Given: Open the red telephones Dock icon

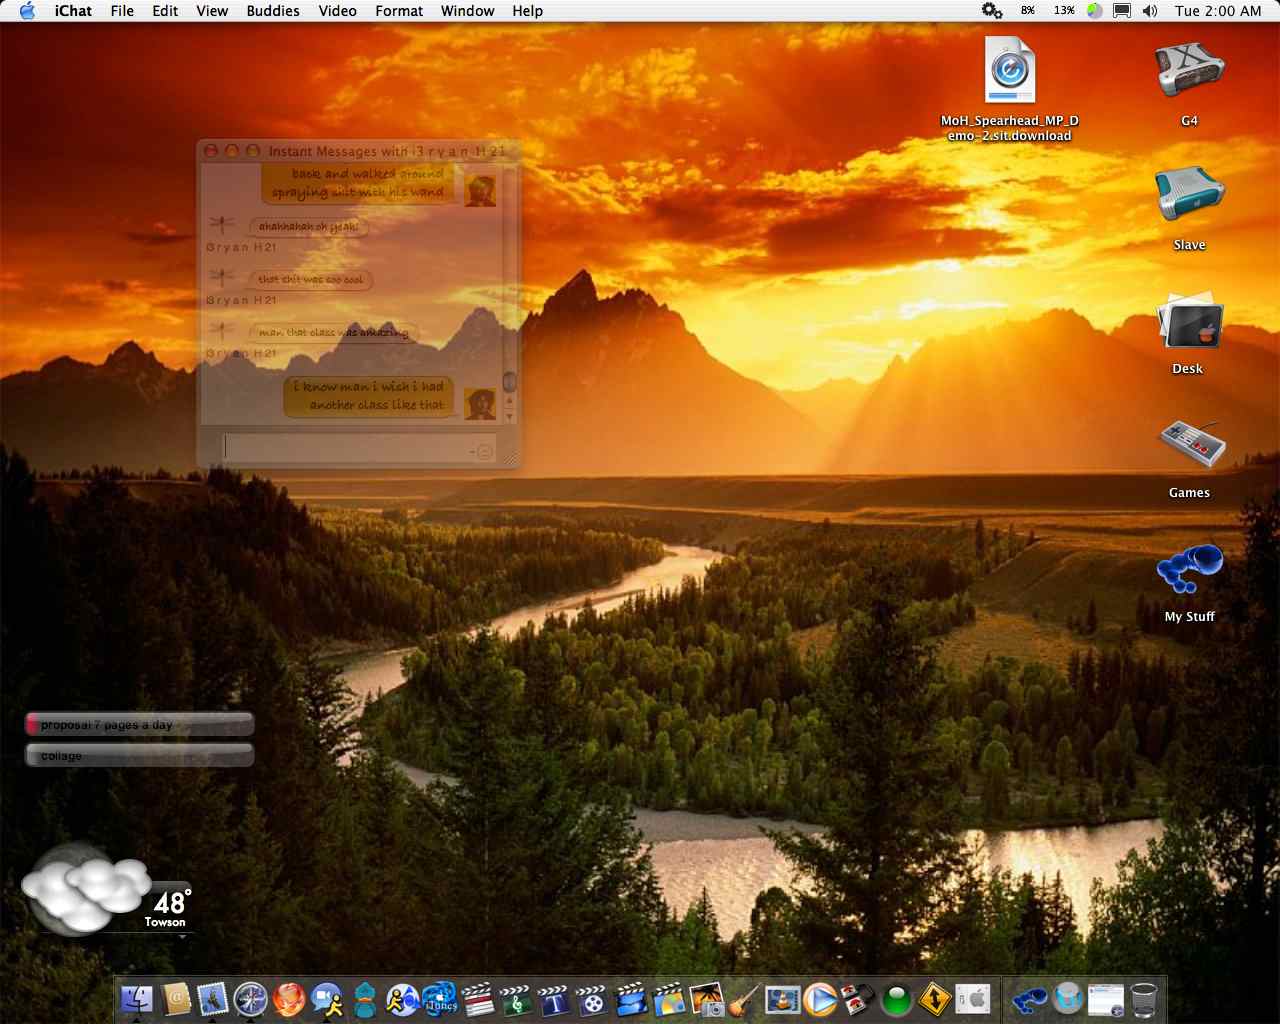Looking at the screenshot, I should pos(857,998).
